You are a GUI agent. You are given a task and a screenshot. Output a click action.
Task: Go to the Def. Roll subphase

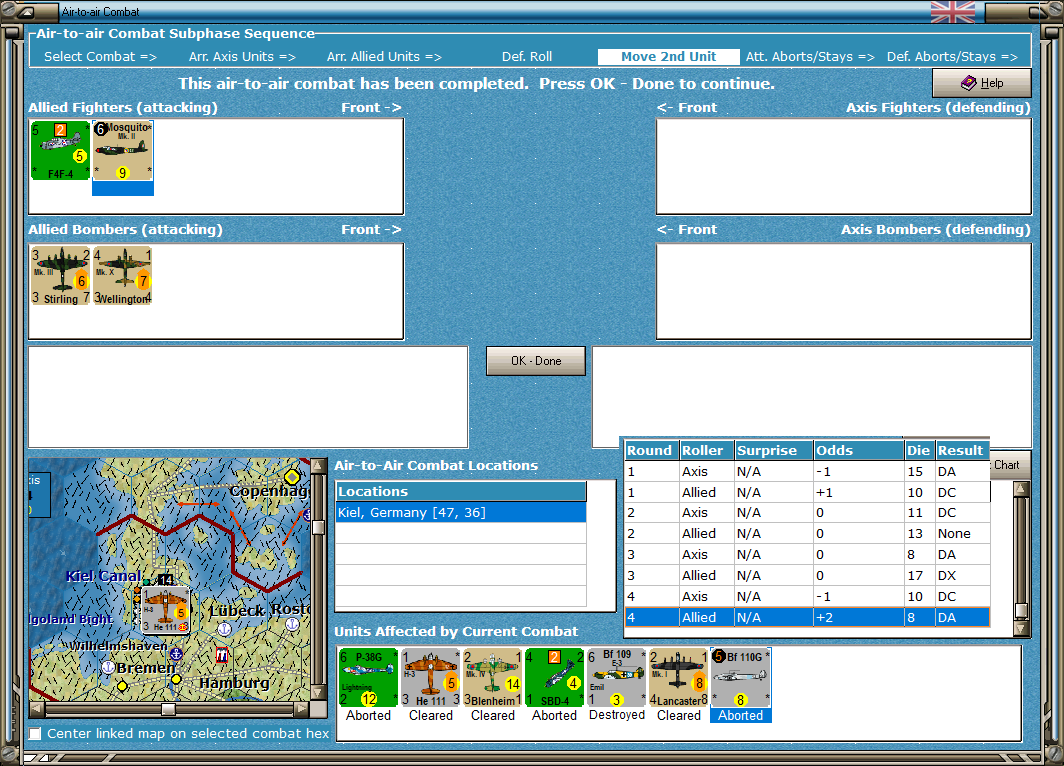[x=527, y=57]
